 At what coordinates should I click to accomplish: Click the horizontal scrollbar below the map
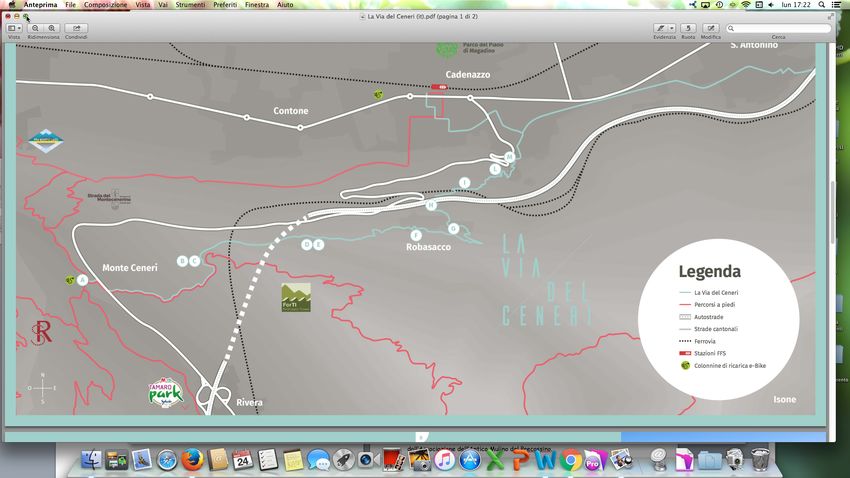(420, 437)
